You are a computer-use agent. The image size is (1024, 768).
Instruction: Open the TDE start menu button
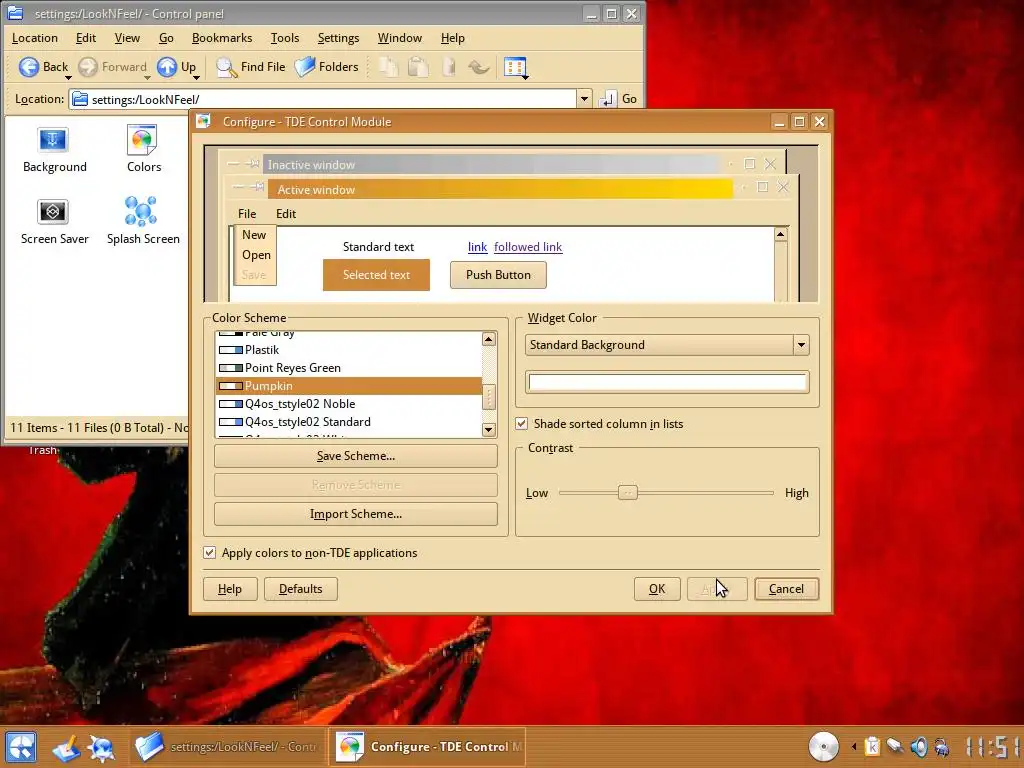coord(21,747)
